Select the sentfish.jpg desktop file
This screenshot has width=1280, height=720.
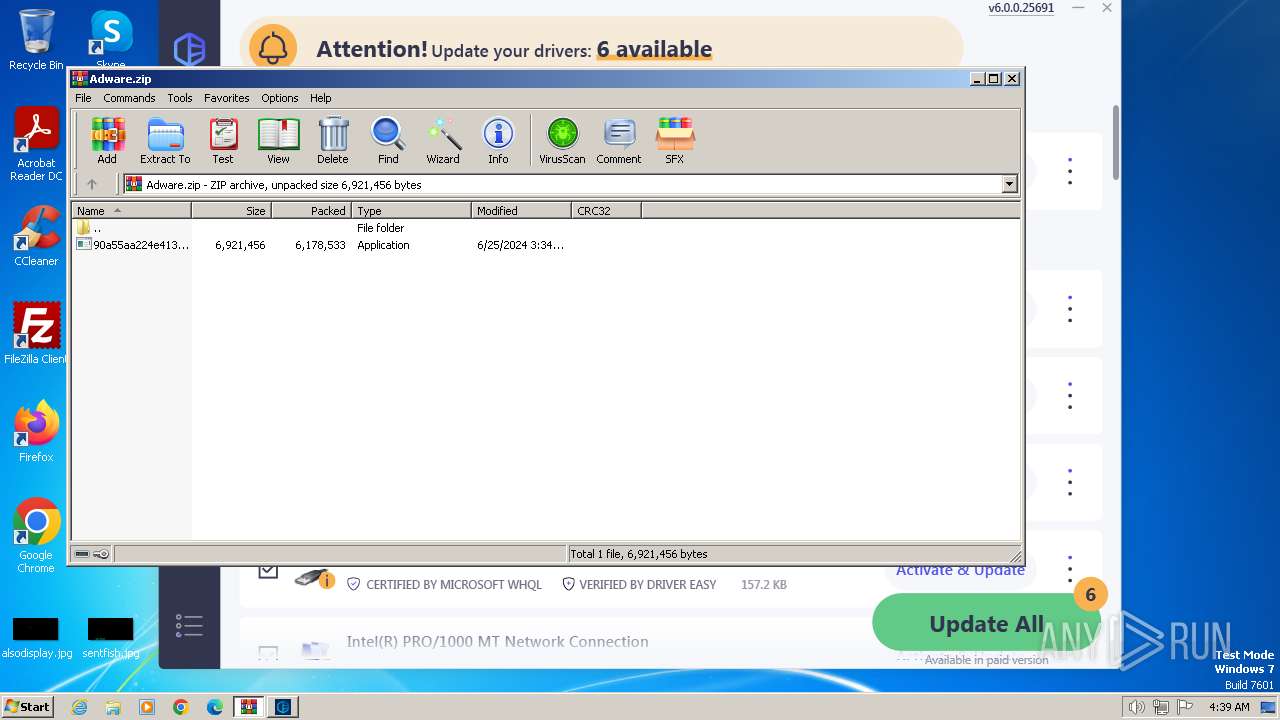111,638
